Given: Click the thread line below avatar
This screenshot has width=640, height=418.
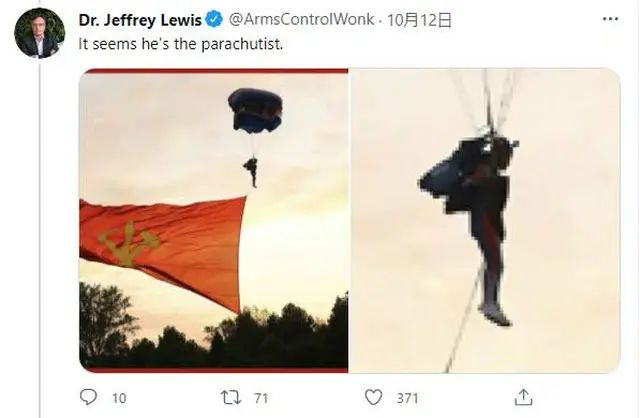Looking at the screenshot, I should coord(40,238).
